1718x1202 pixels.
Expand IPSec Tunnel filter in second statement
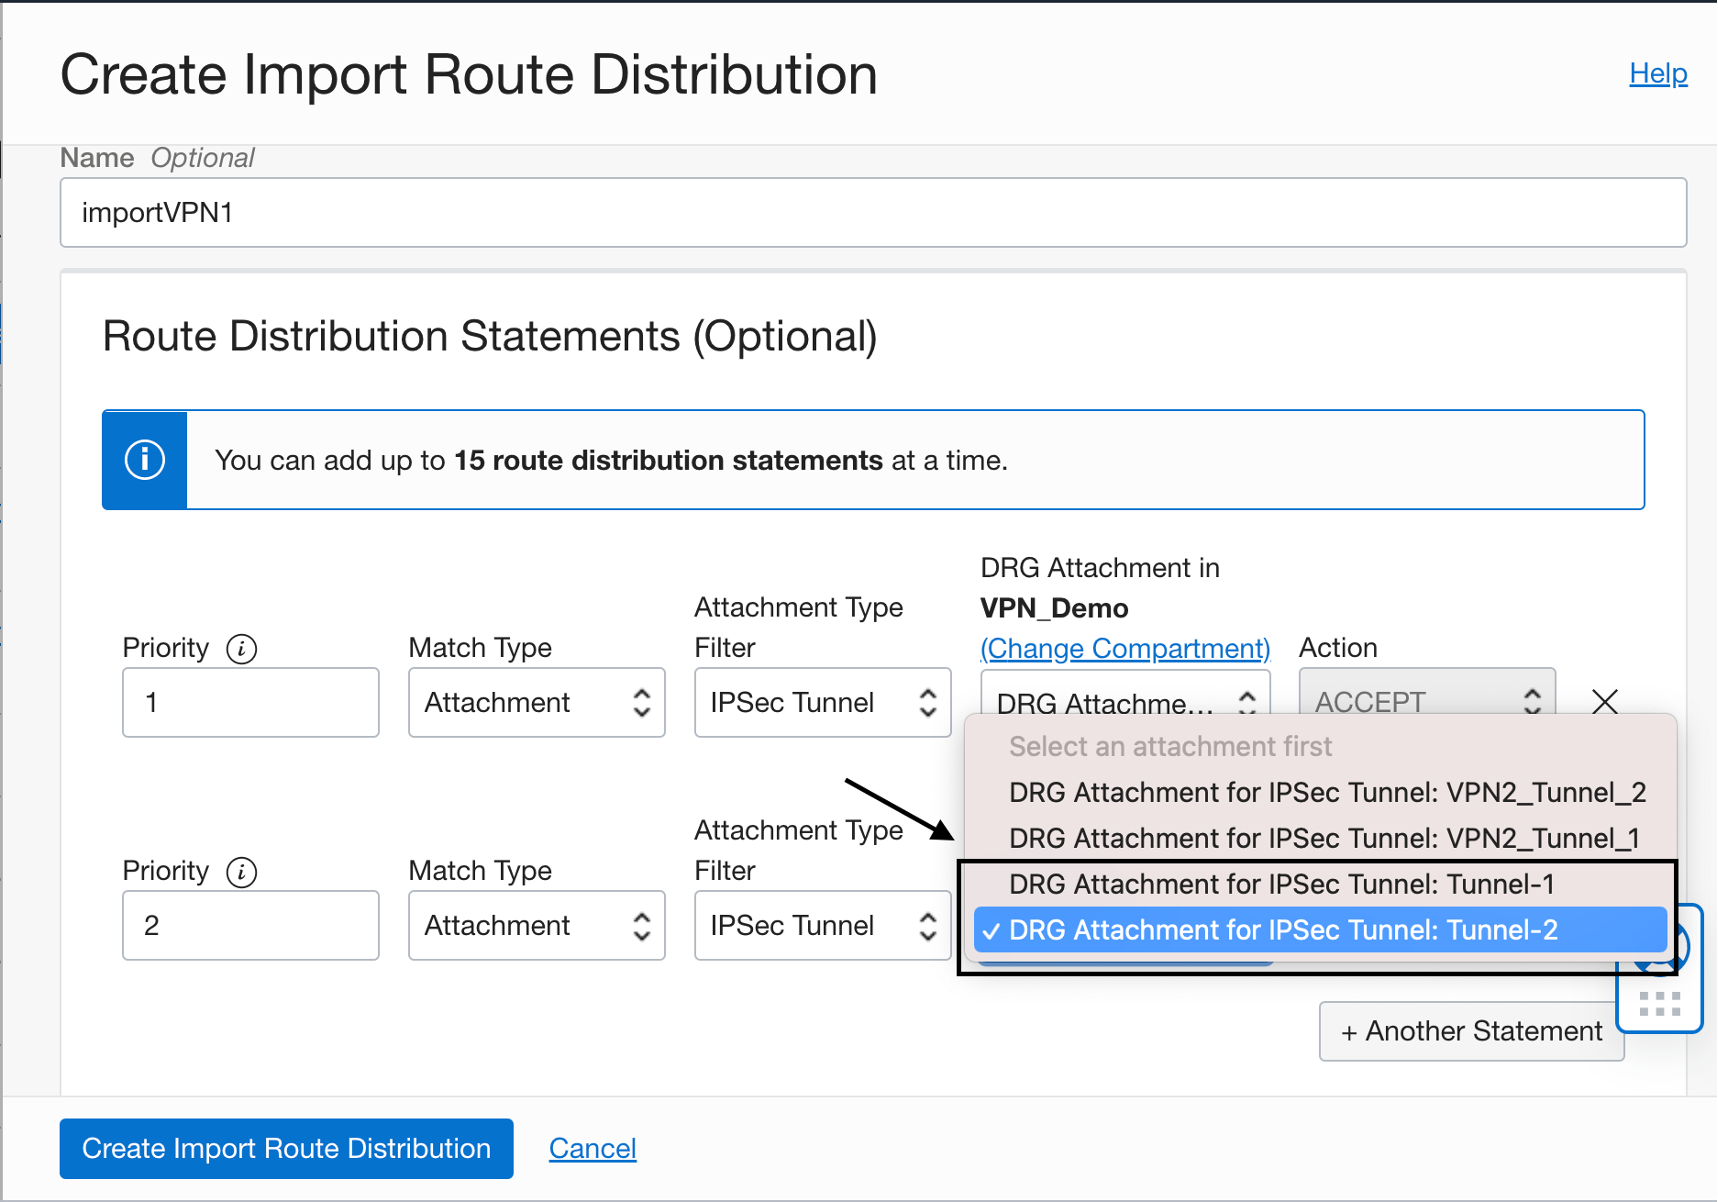coord(822,926)
